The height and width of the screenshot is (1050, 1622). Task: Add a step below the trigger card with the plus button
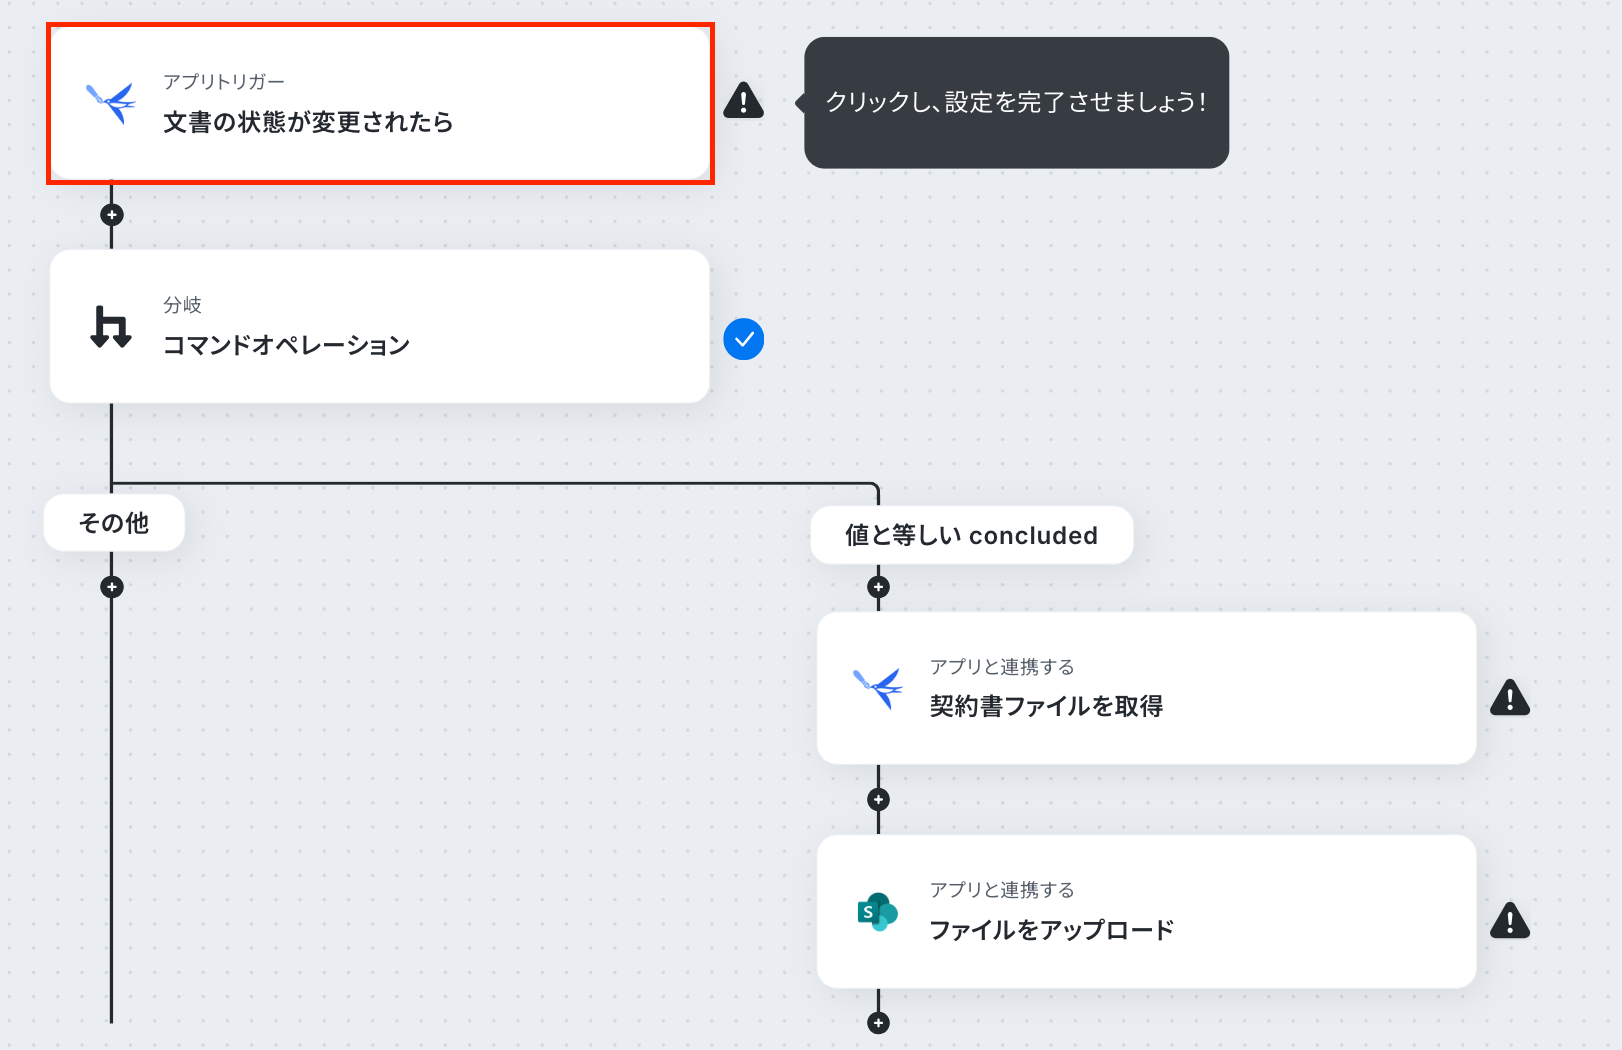pyautogui.click(x=112, y=215)
